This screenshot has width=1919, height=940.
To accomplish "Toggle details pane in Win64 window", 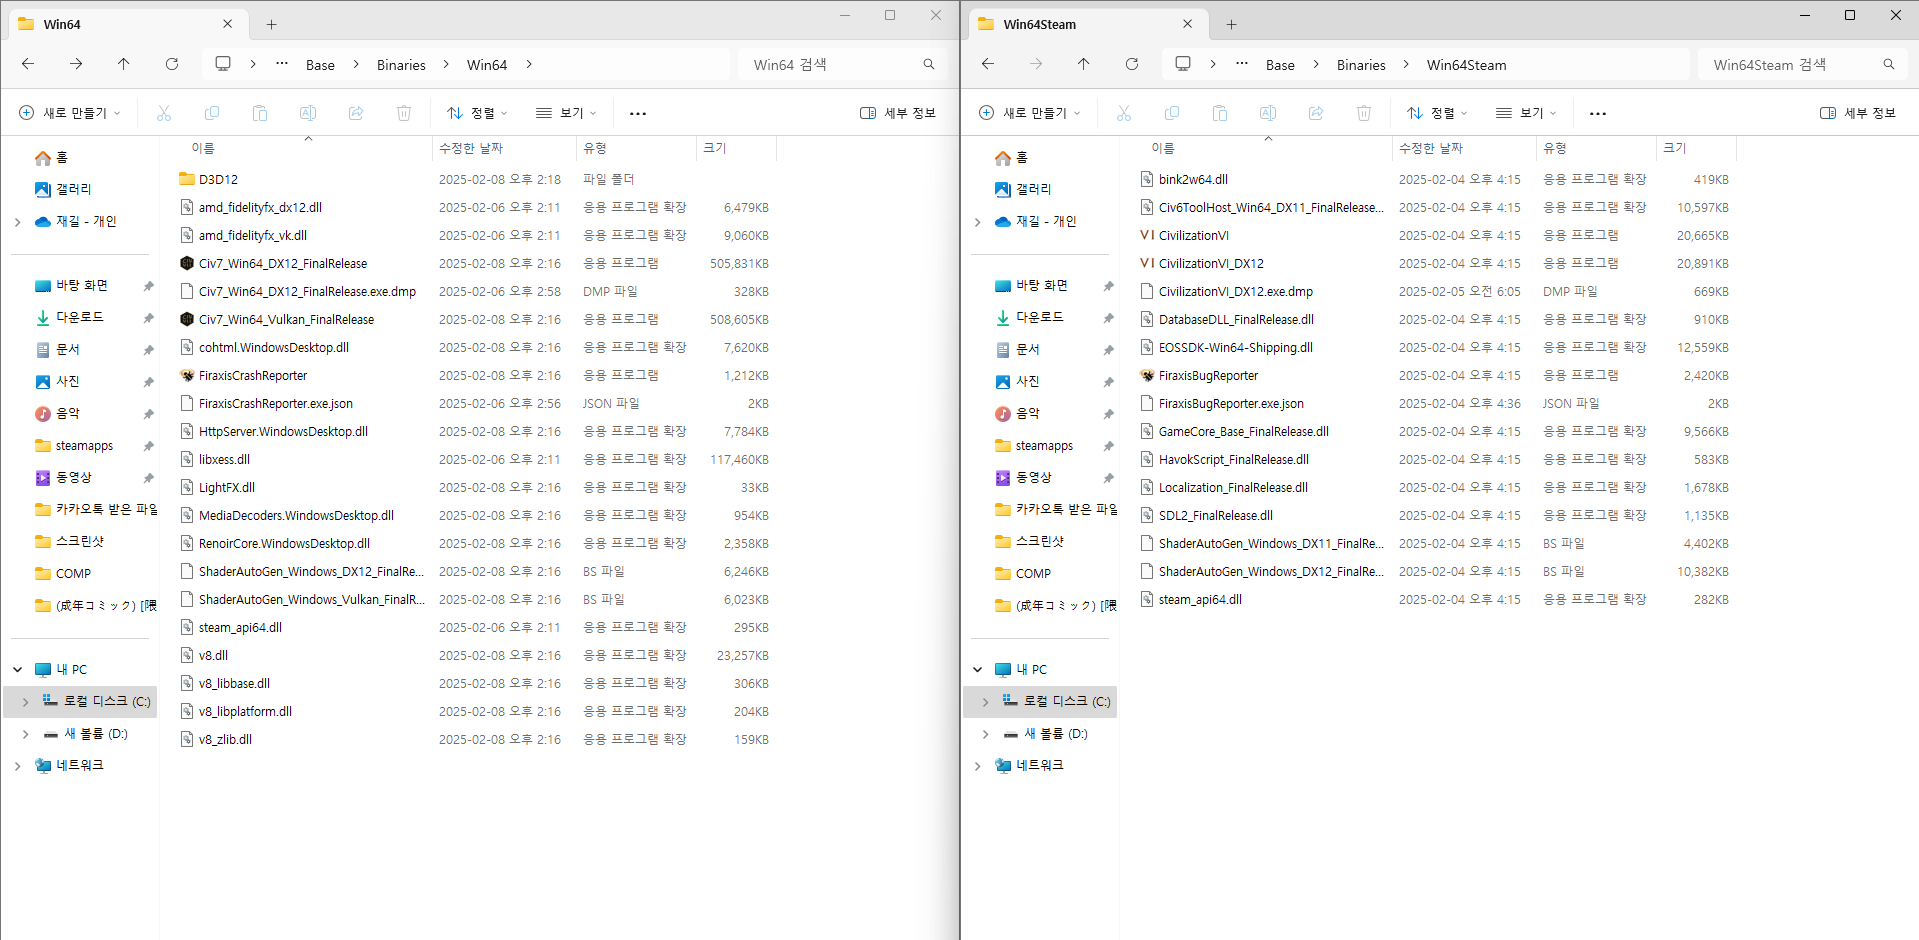I will click(897, 113).
